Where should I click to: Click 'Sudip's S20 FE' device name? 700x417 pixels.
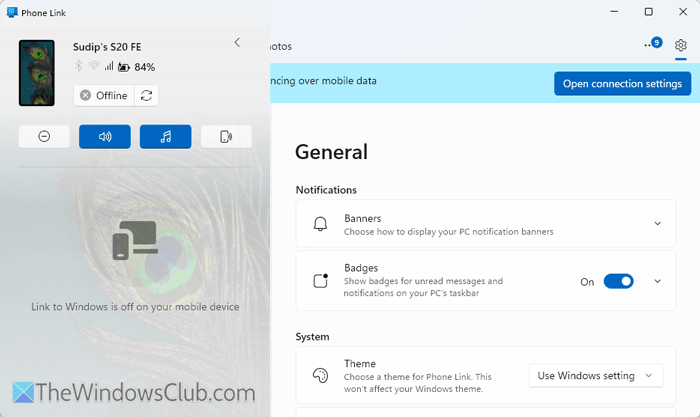[107, 47]
